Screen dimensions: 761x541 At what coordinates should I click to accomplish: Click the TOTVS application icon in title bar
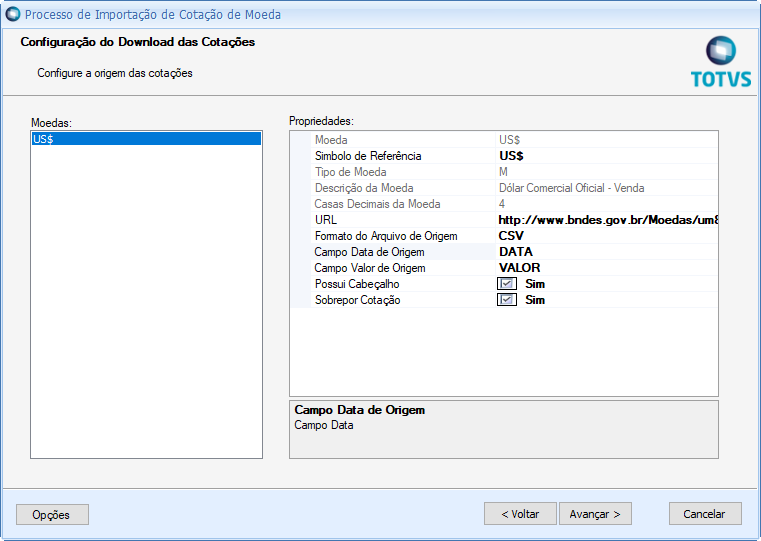point(13,14)
